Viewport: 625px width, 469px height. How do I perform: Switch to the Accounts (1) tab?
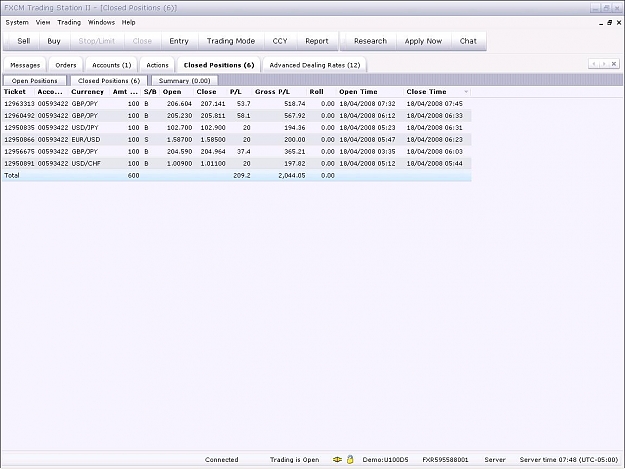click(112, 65)
